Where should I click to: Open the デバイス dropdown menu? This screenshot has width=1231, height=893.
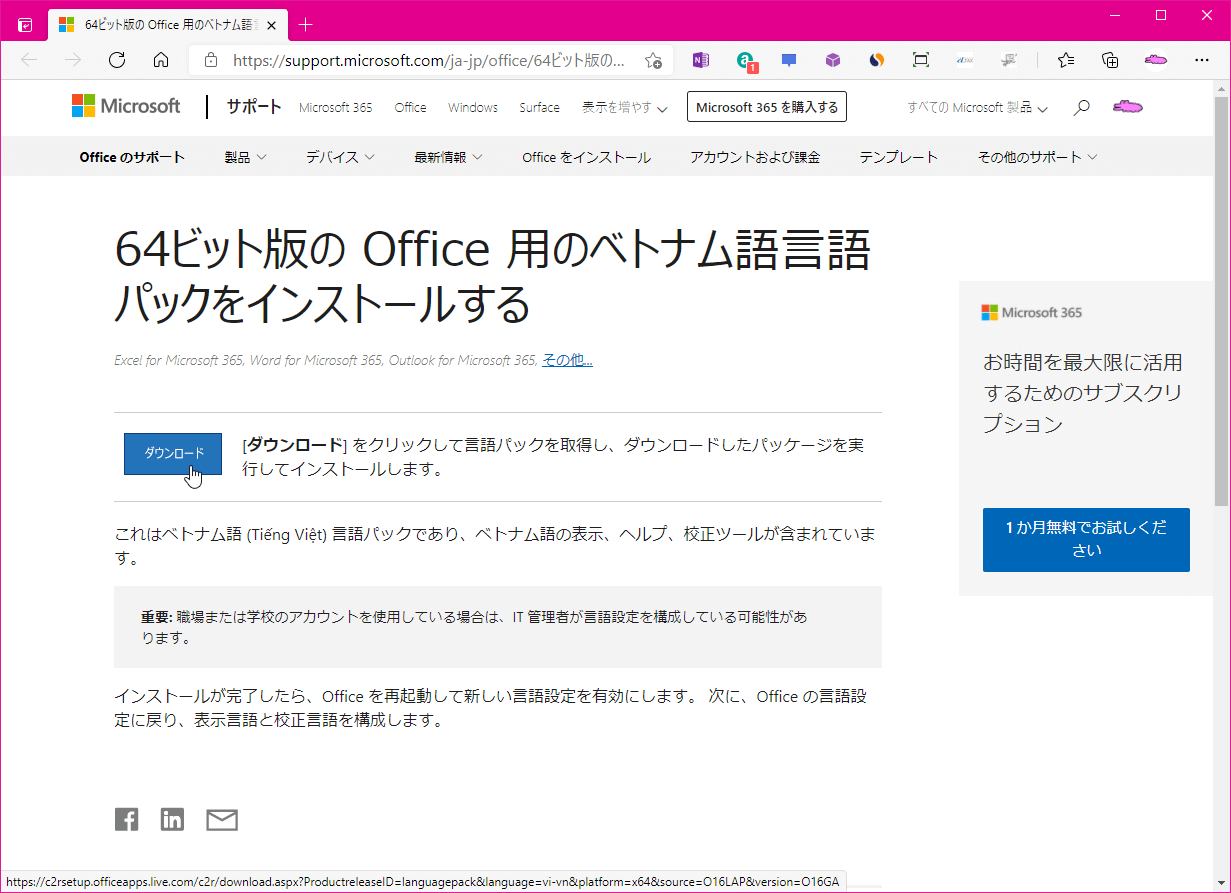click(x=340, y=157)
